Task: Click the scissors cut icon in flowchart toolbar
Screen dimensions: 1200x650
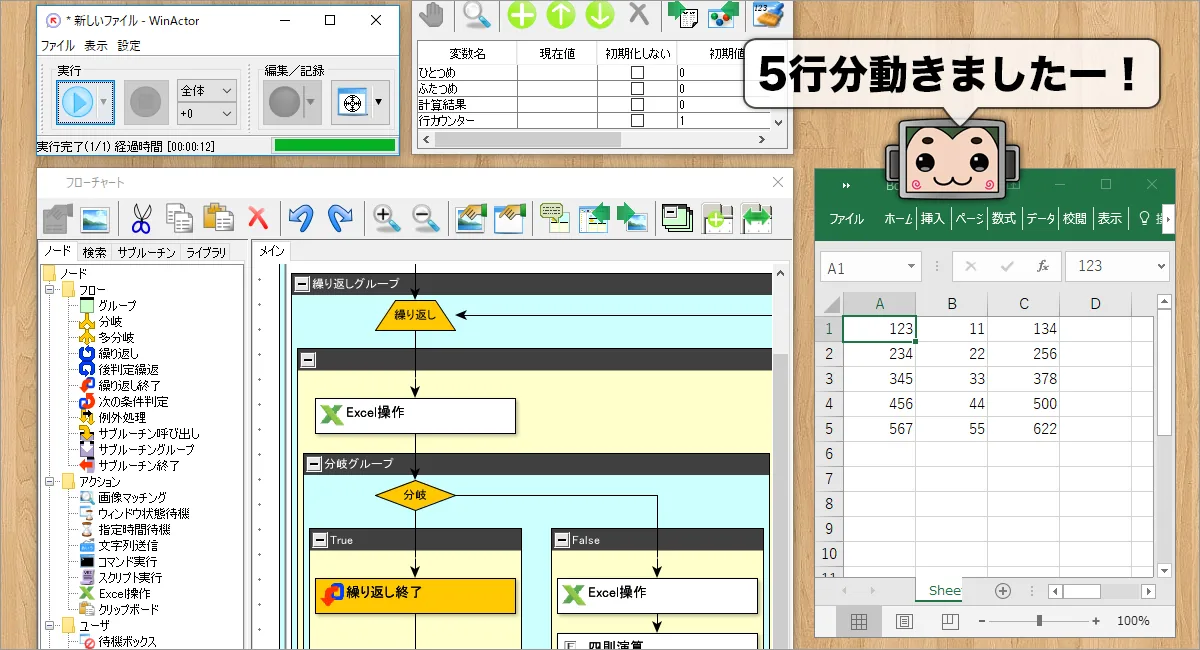Action: click(141, 218)
